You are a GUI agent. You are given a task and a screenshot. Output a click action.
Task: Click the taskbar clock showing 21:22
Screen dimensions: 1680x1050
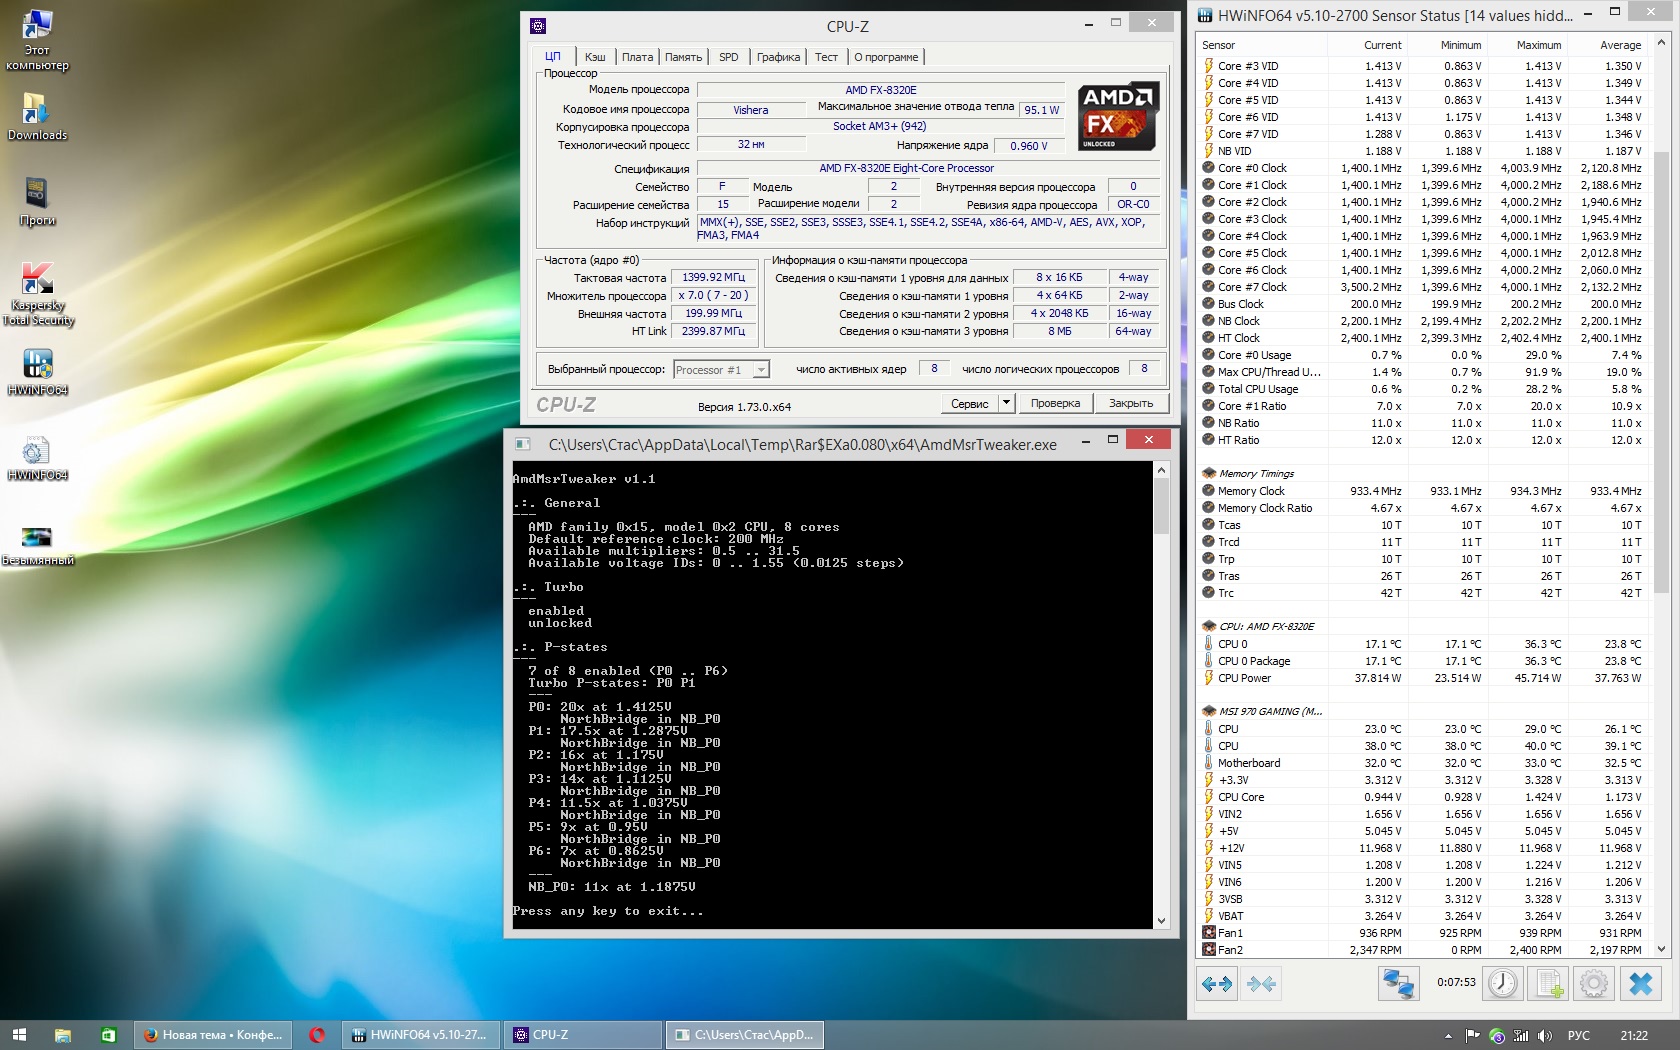click(1634, 1035)
